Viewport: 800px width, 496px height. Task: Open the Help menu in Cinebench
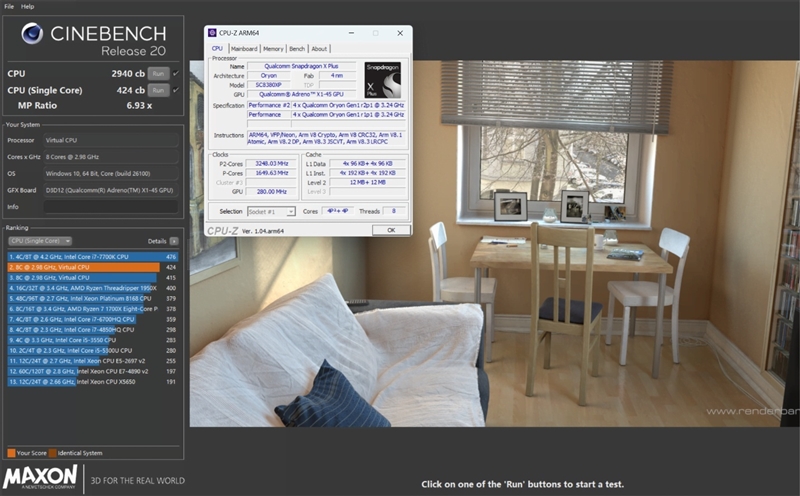[28, 7]
